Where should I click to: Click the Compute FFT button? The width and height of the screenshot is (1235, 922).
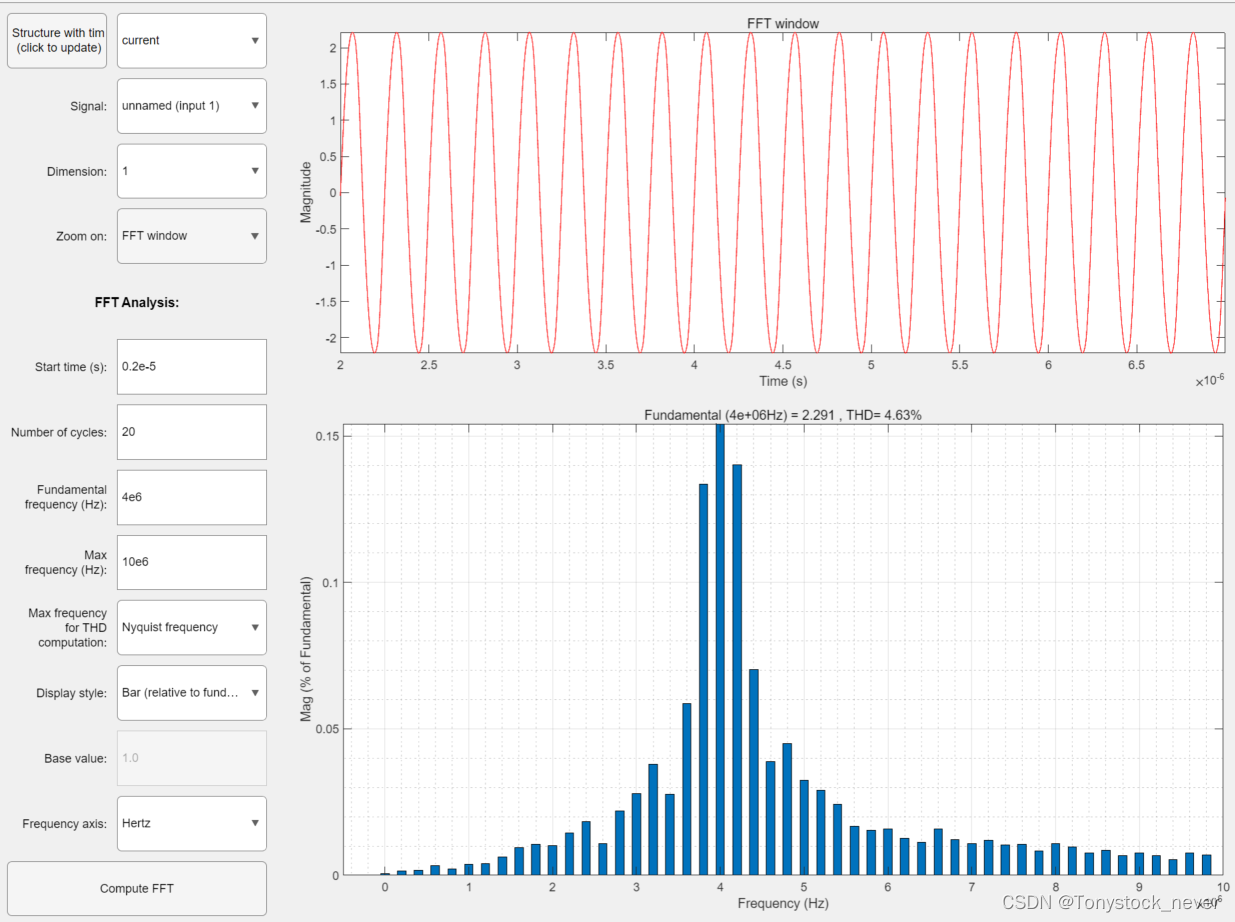(x=136, y=888)
